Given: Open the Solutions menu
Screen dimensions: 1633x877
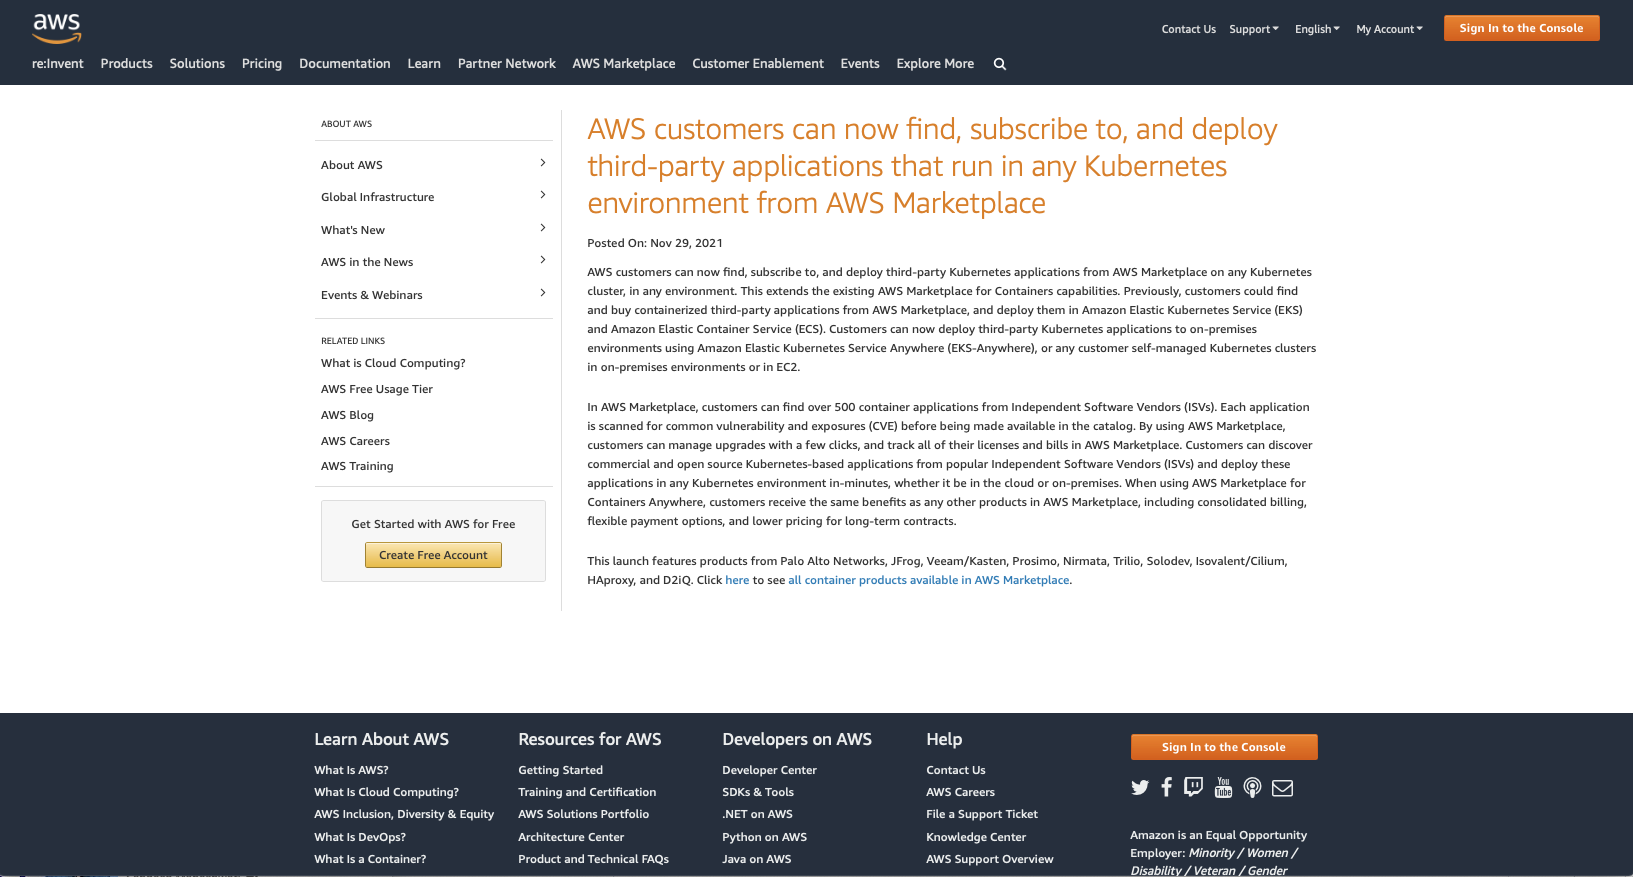Looking at the screenshot, I should pos(197,64).
